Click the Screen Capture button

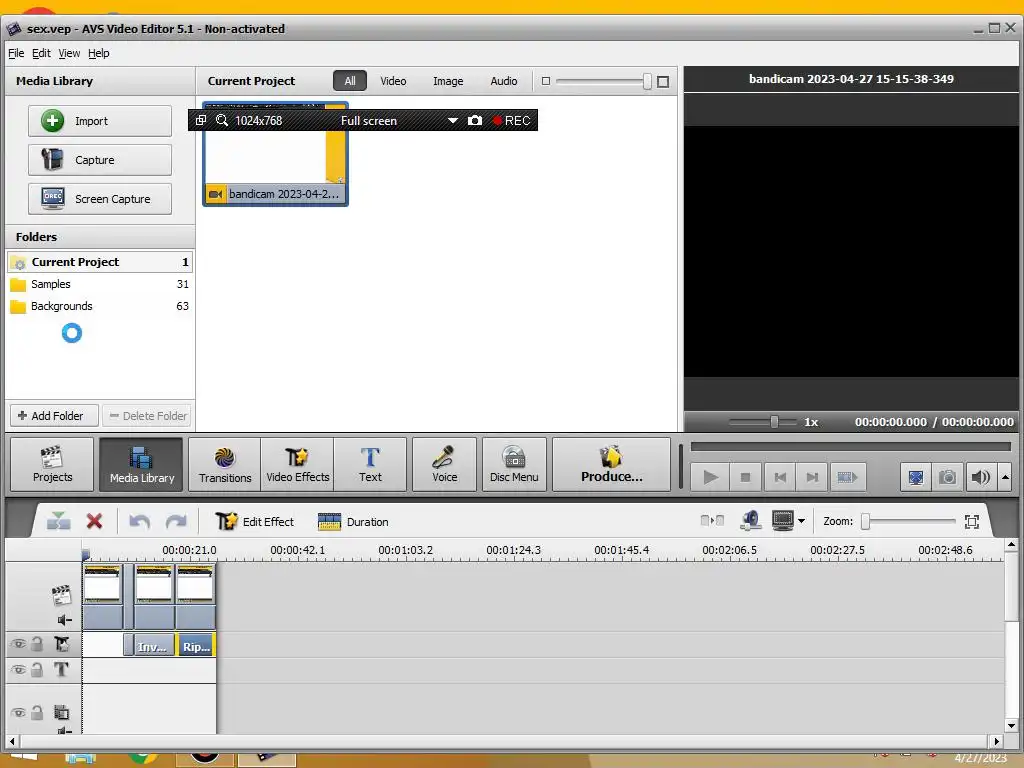[100, 199]
